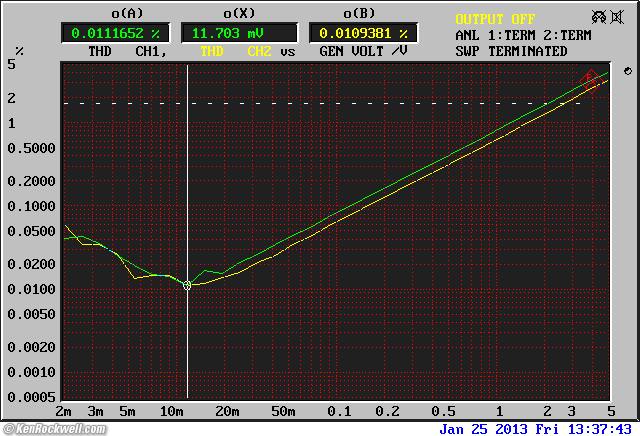Viewport: 640px width, 436px height.
Task: Click the crossed-out speaker muted icon
Action: click(617, 17)
